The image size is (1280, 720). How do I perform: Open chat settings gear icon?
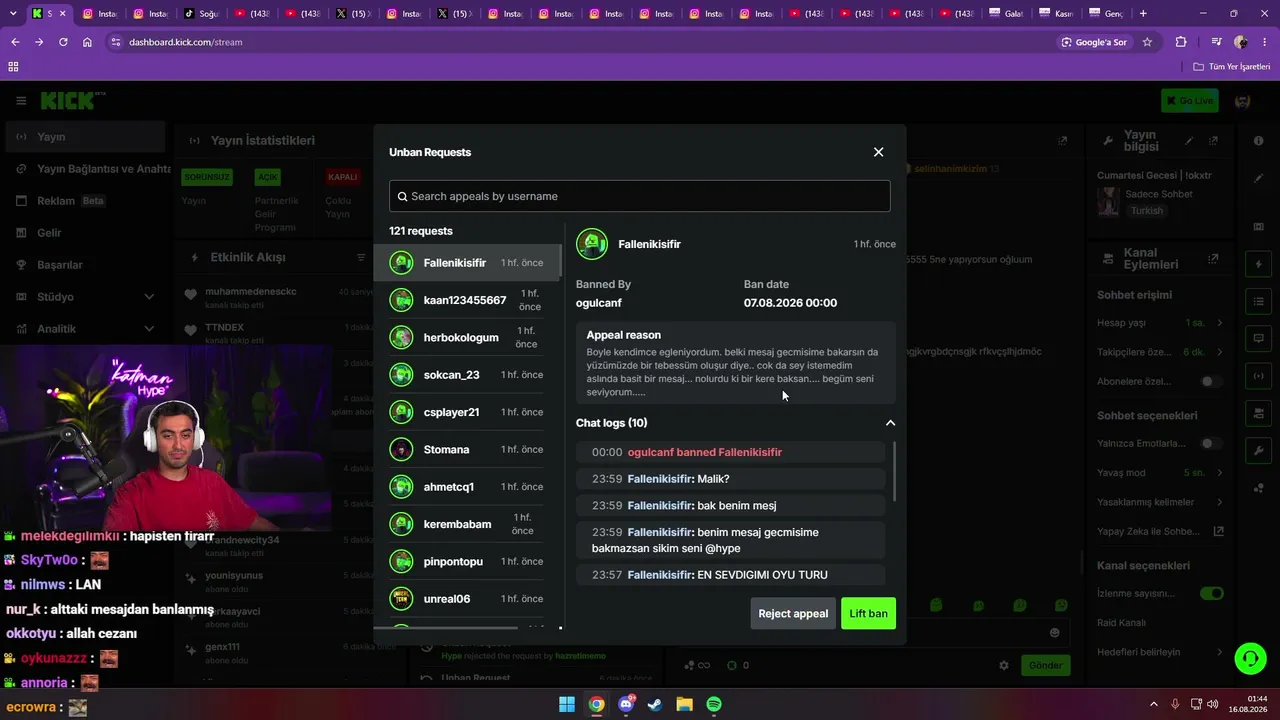coord(1004,665)
